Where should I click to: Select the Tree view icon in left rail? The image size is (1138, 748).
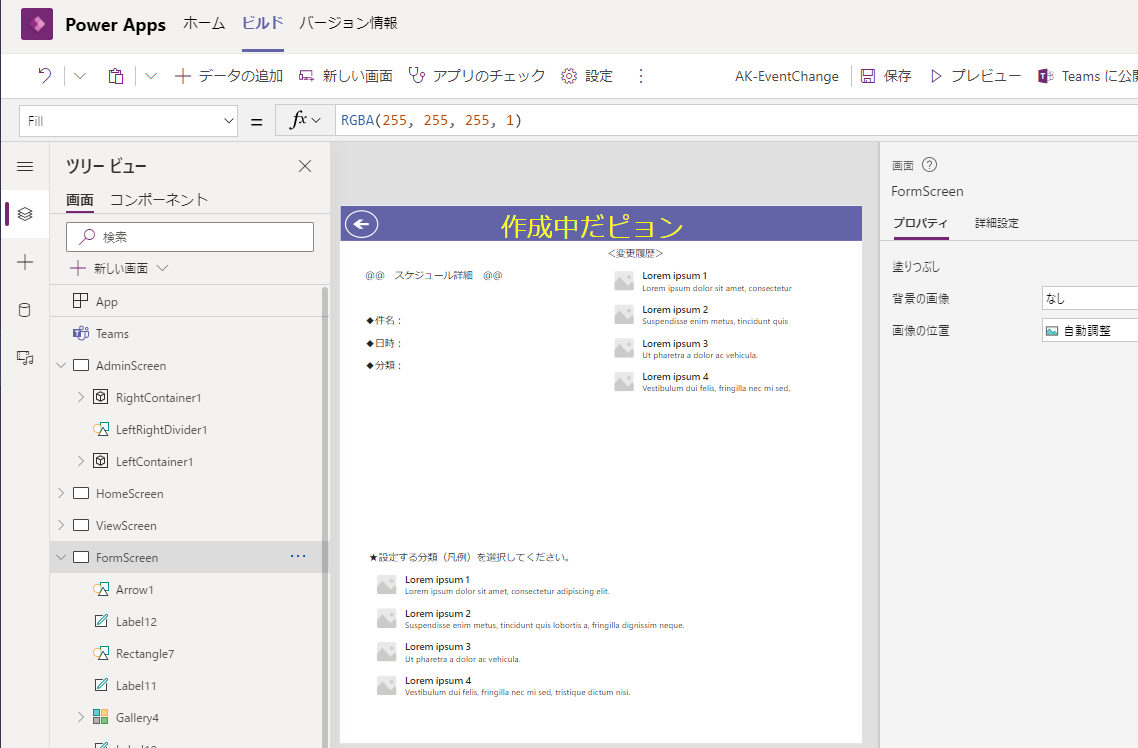(25, 213)
